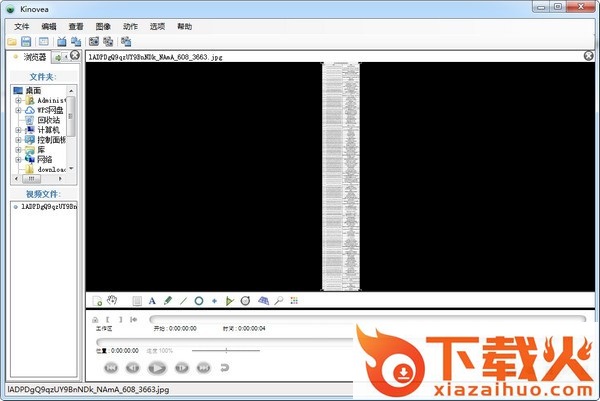Activate the chronometer stopwatch tool

point(245,300)
